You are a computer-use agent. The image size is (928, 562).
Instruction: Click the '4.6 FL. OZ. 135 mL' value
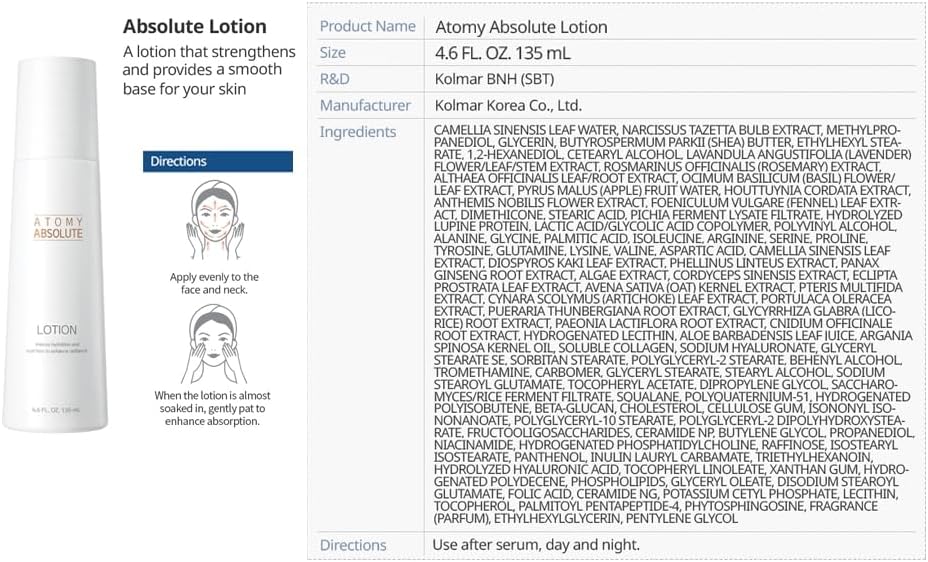click(x=502, y=53)
